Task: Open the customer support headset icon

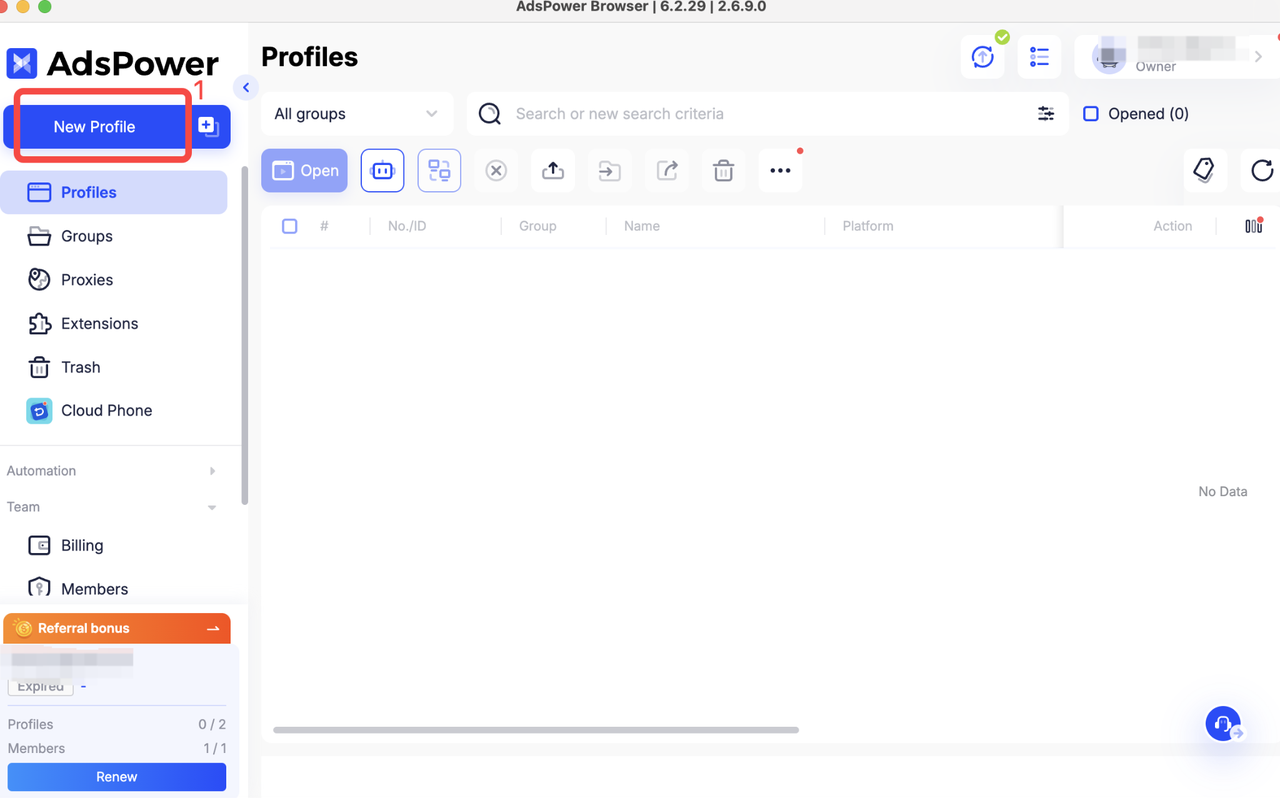Action: (x=1222, y=723)
